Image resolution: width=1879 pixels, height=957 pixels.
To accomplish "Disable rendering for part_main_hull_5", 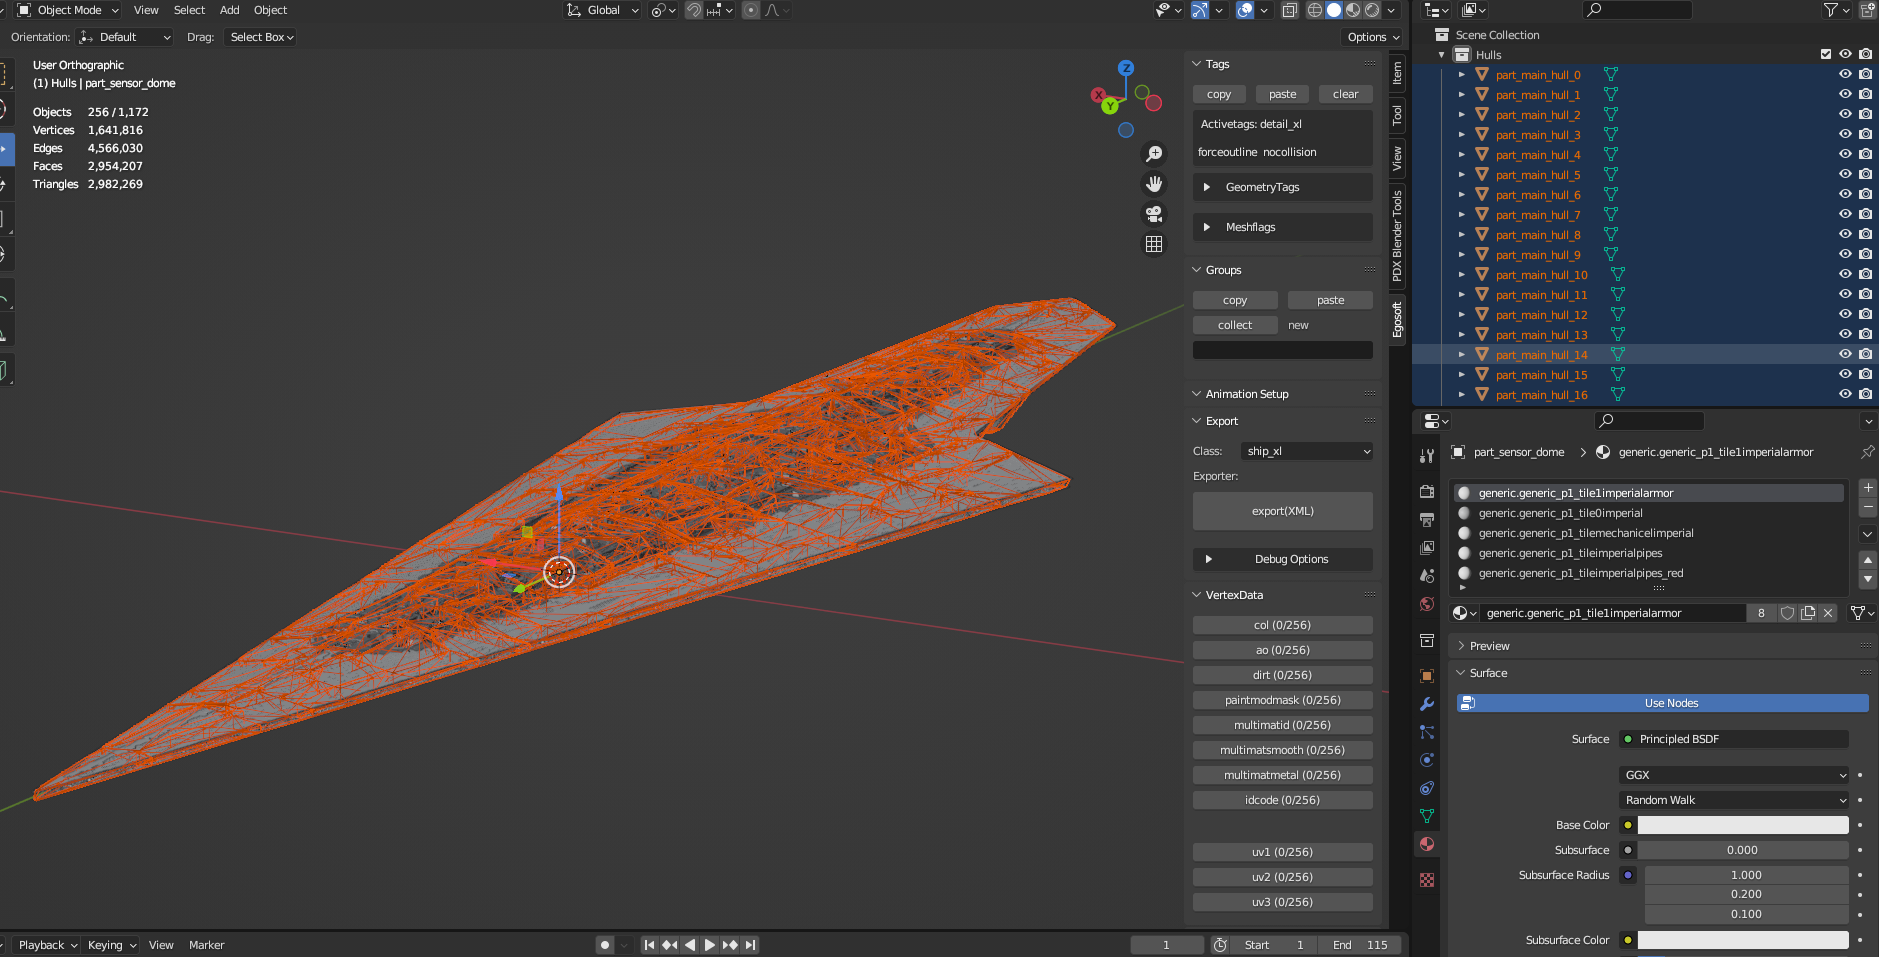I will [x=1865, y=174].
